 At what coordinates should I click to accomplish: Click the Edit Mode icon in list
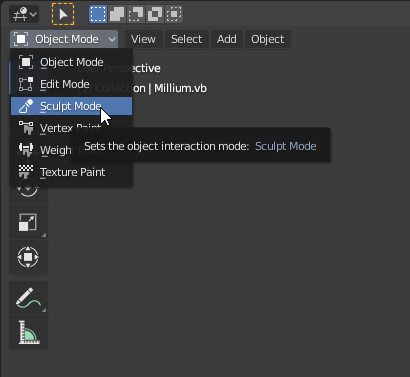click(x=26, y=84)
